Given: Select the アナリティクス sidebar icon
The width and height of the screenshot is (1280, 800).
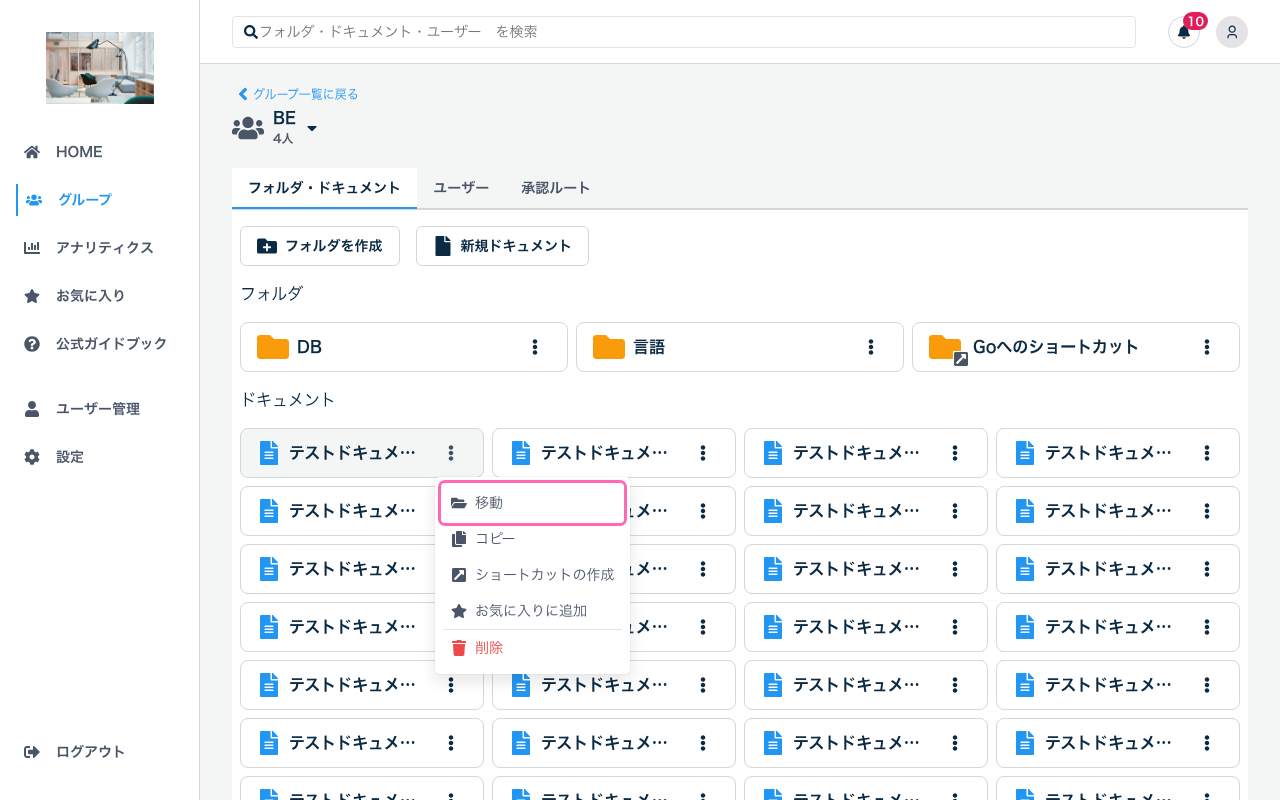Looking at the screenshot, I should pos(34,247).
